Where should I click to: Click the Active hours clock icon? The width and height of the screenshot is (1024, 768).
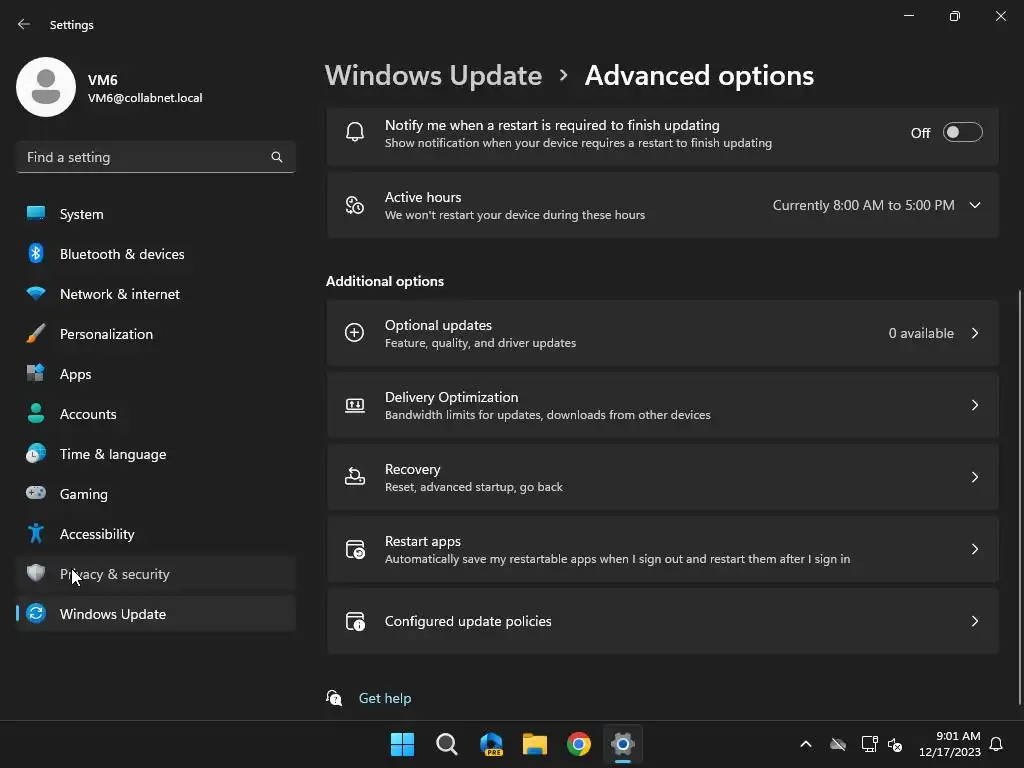click(x=355, y=205)
